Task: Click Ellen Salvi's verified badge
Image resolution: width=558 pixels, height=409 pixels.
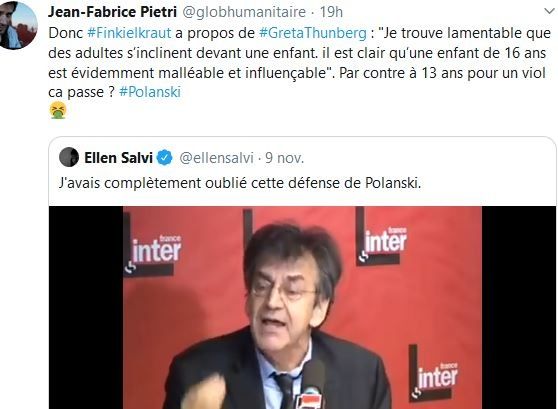Action: [165, 157]
